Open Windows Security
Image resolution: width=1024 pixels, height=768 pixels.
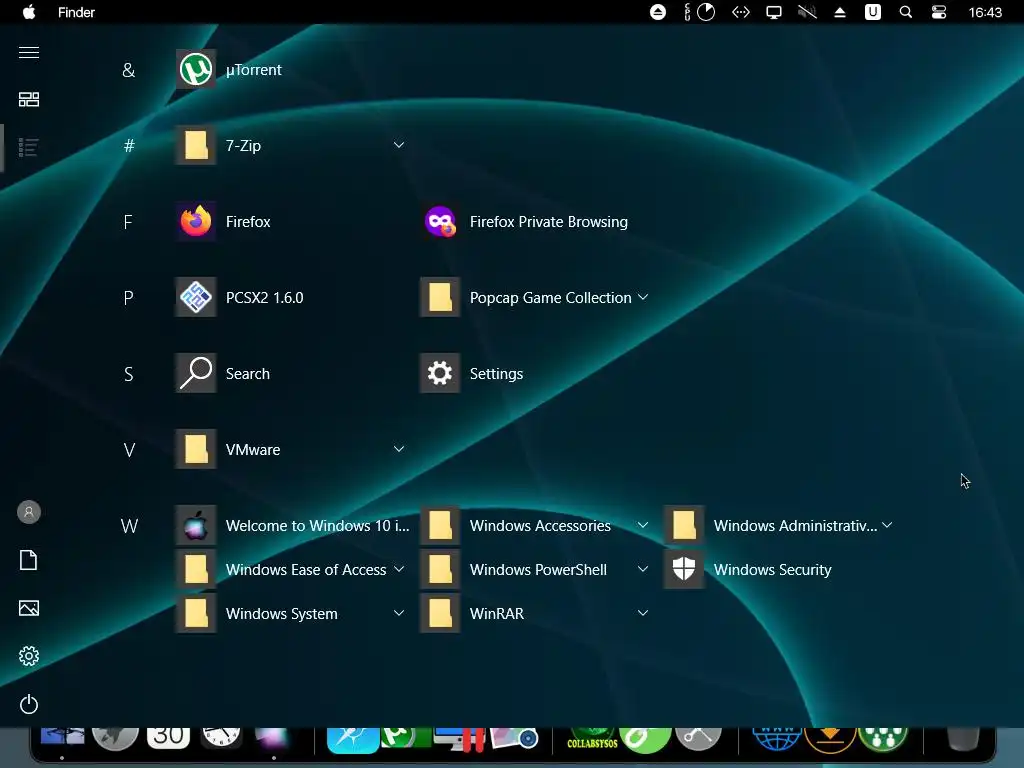click(x=748, y=569)
